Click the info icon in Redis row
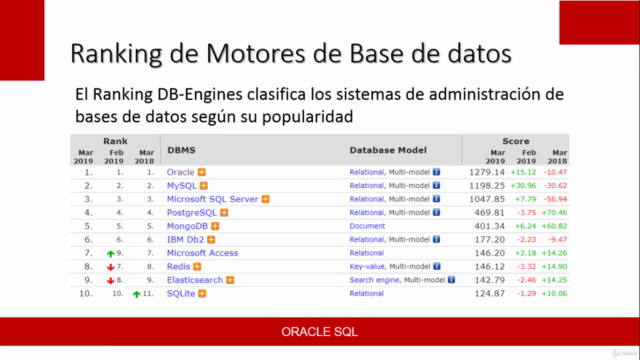 click(x=437, y=266)
